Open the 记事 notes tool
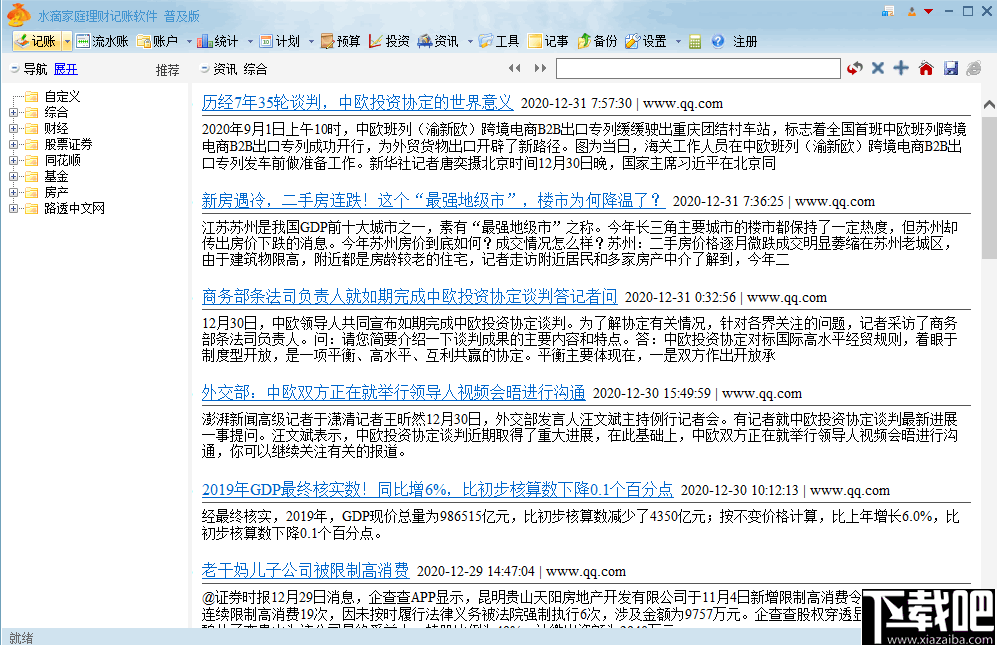Screen dimensions: 997x645 click(x=550, y=41)
